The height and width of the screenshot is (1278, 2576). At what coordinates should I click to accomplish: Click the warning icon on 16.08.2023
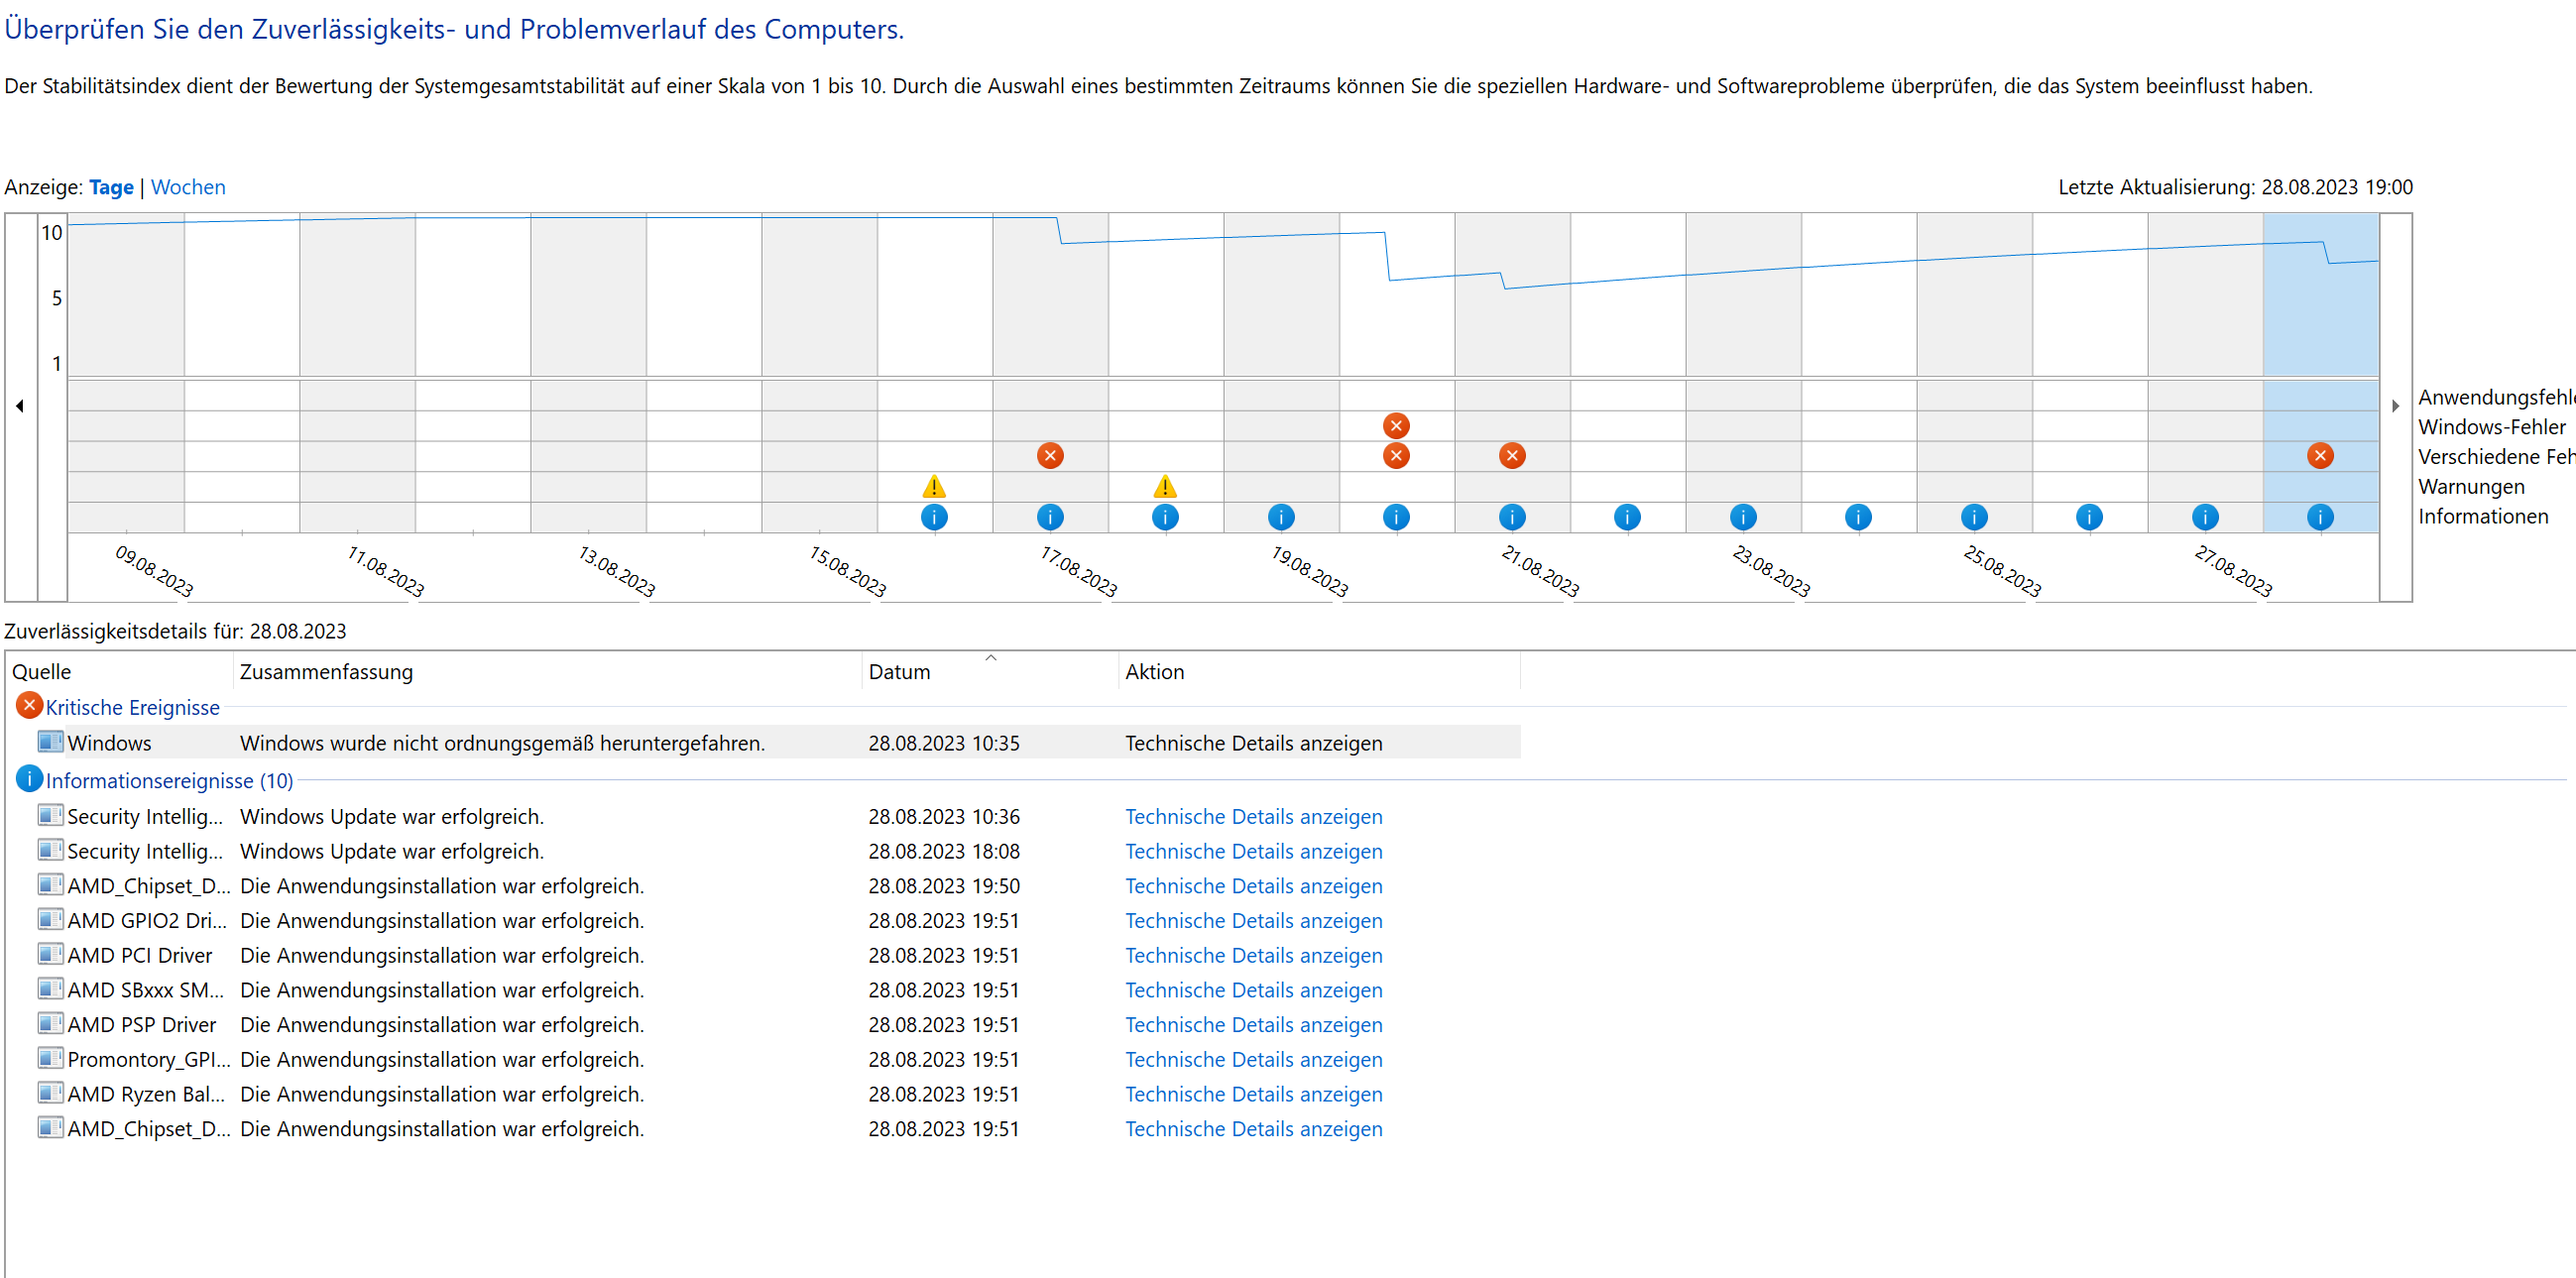933,487
